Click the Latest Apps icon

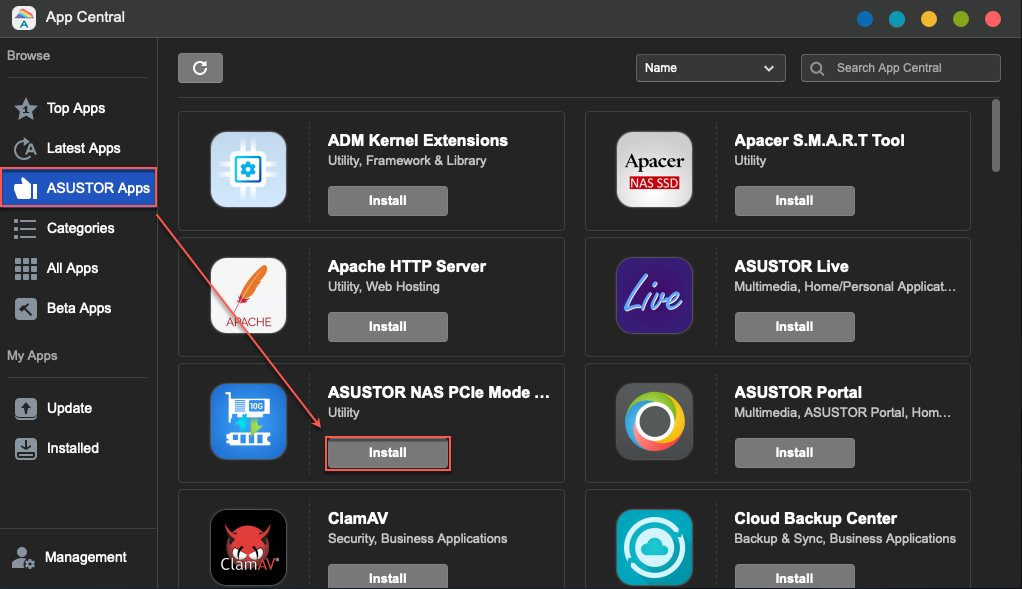(x=25, y=149)
